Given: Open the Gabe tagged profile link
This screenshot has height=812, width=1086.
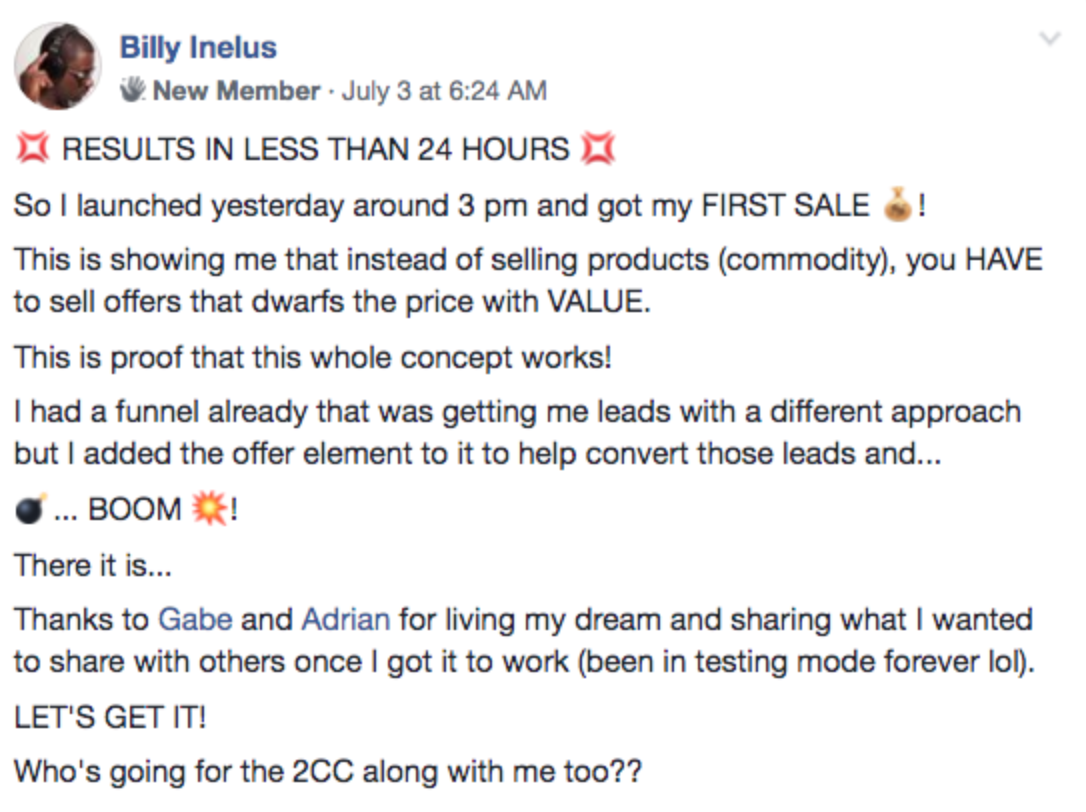Looking at the screenshot, I should [195, 619].
